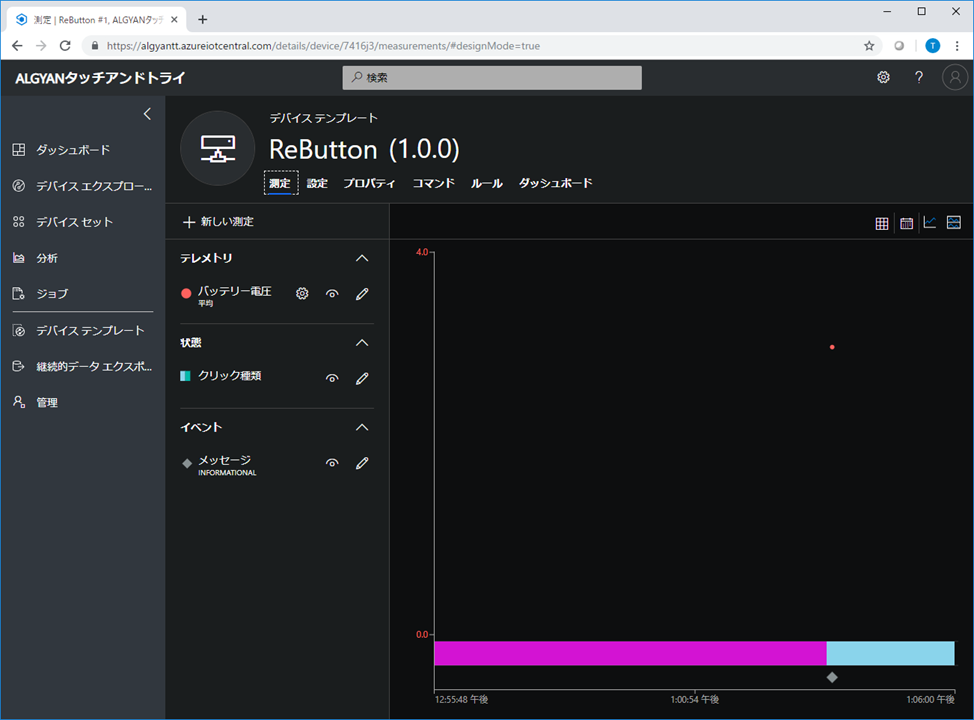Image resolution: width=974 pixels, height=720 pixels.
Task: Switch to the table grid view icon
Action: pyautogui.click(x=881, y=223)
